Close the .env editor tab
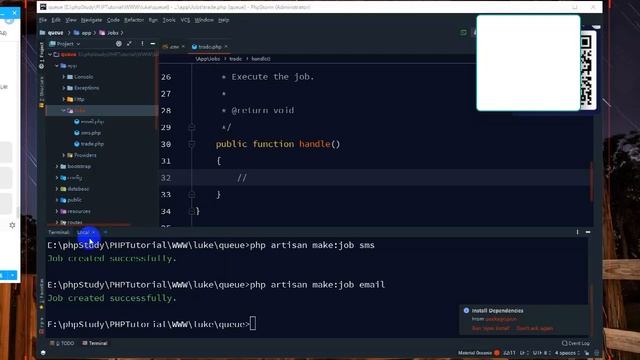640x360 pixels. (183, 47)
